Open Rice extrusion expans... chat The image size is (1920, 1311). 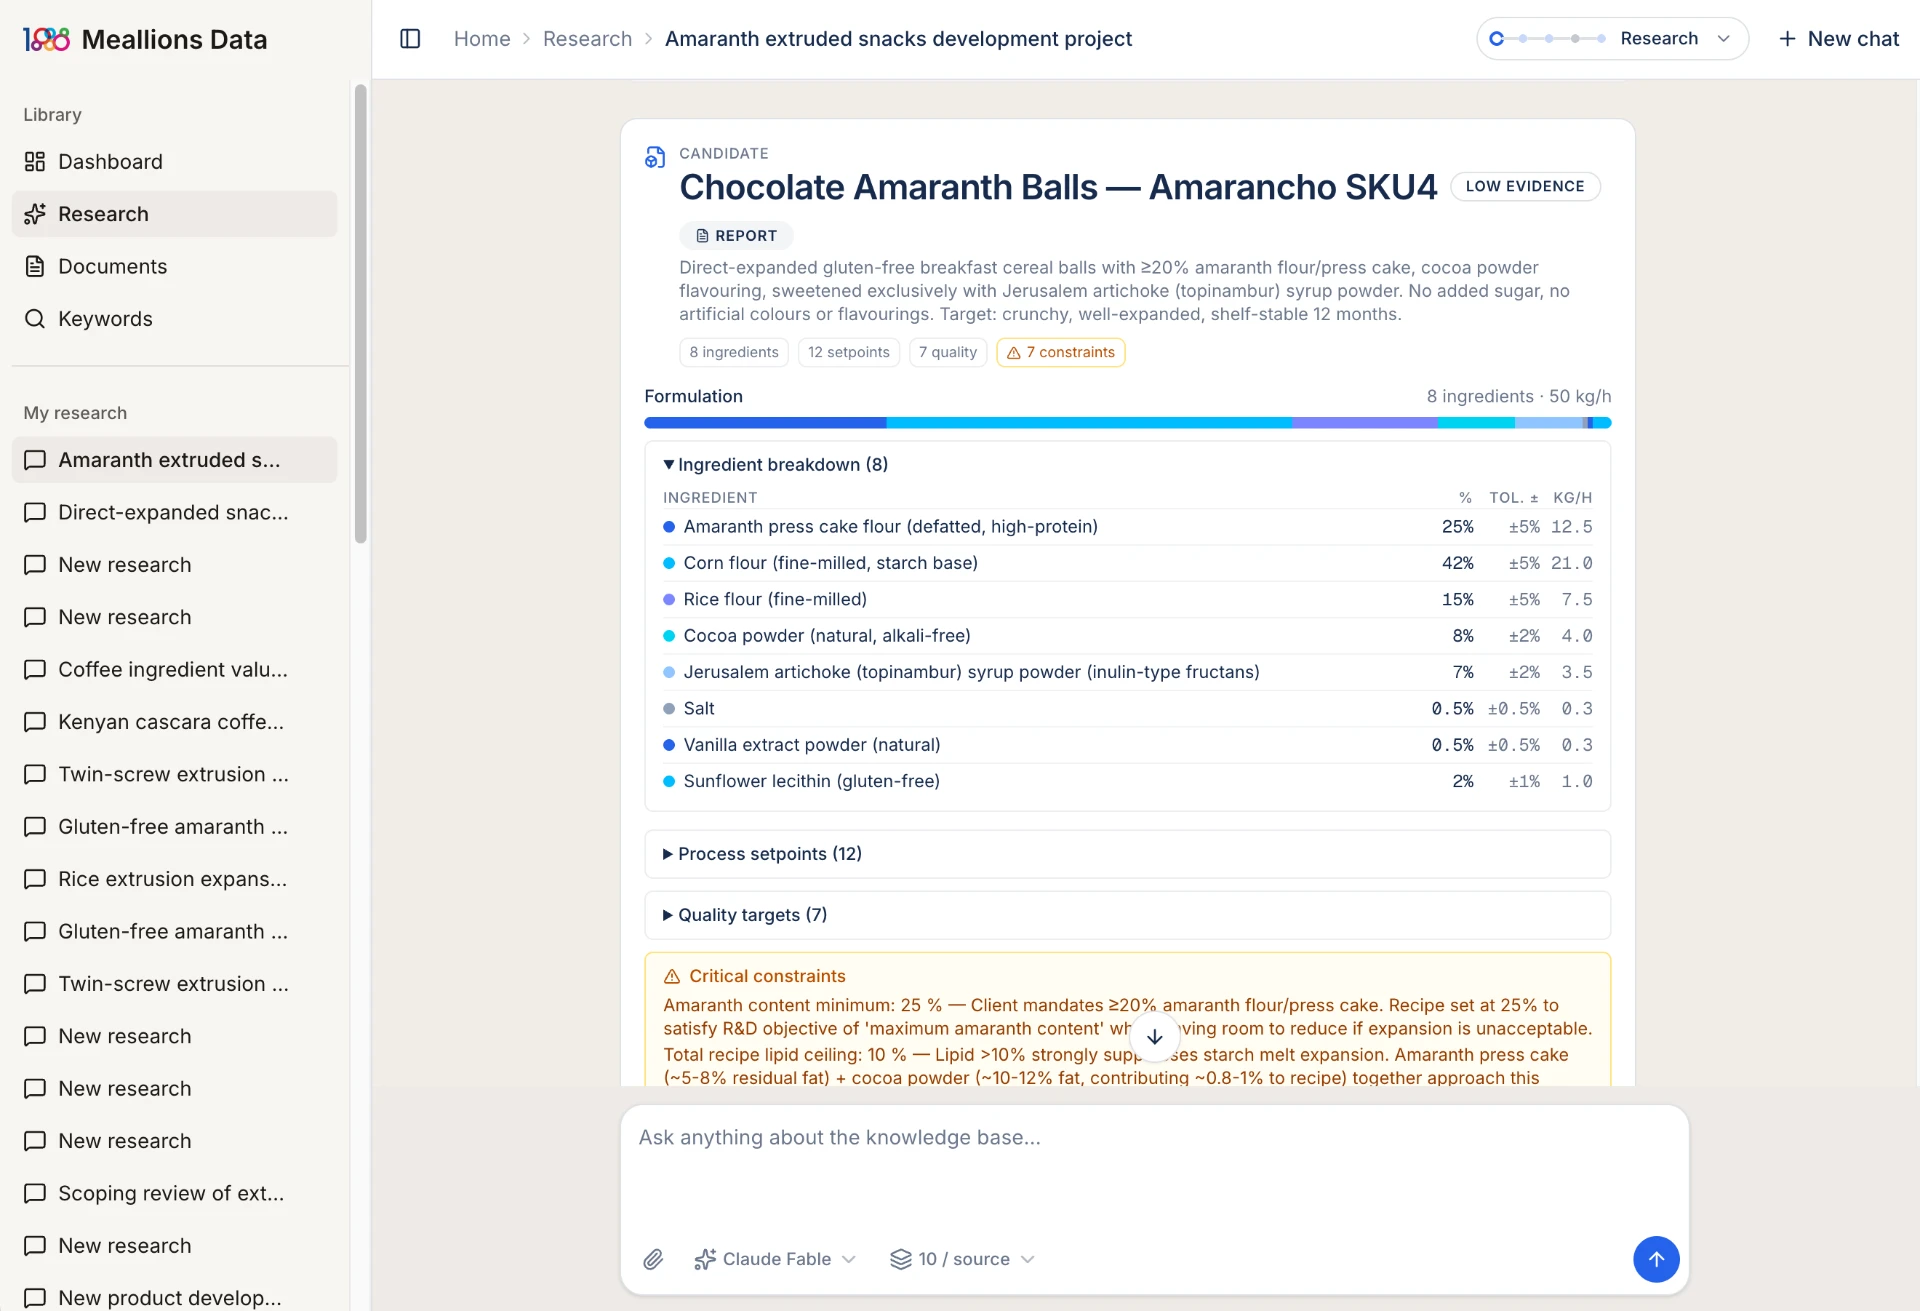[x=175, y=879]
